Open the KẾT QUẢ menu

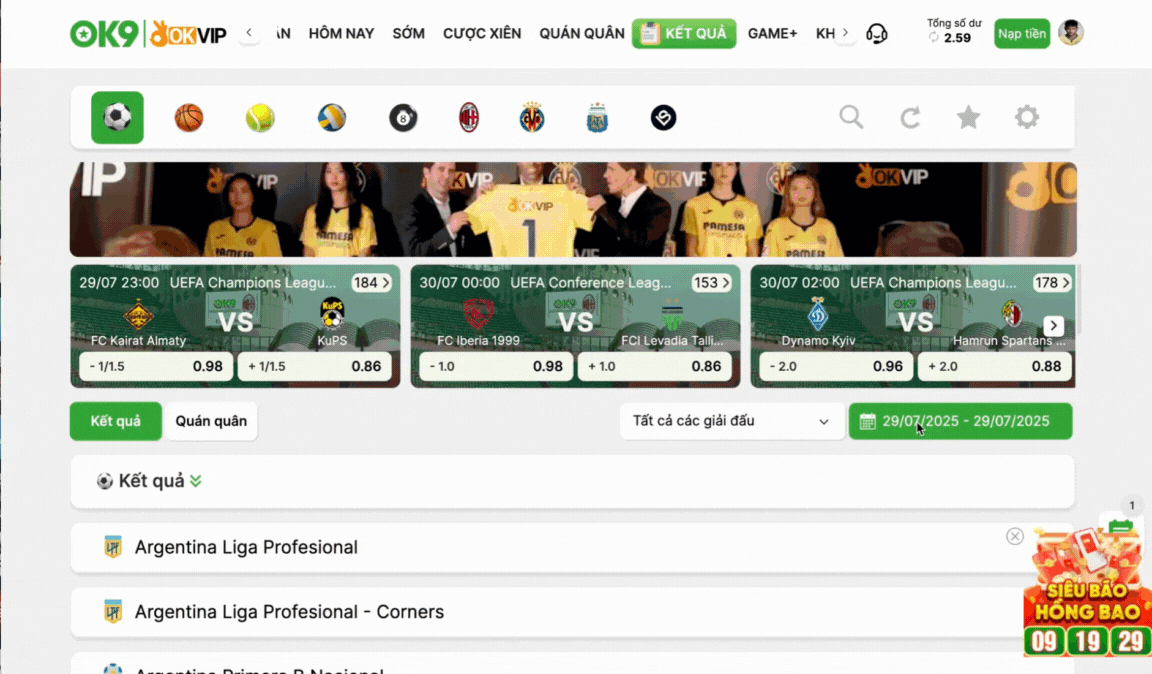(x=684, y=34)
